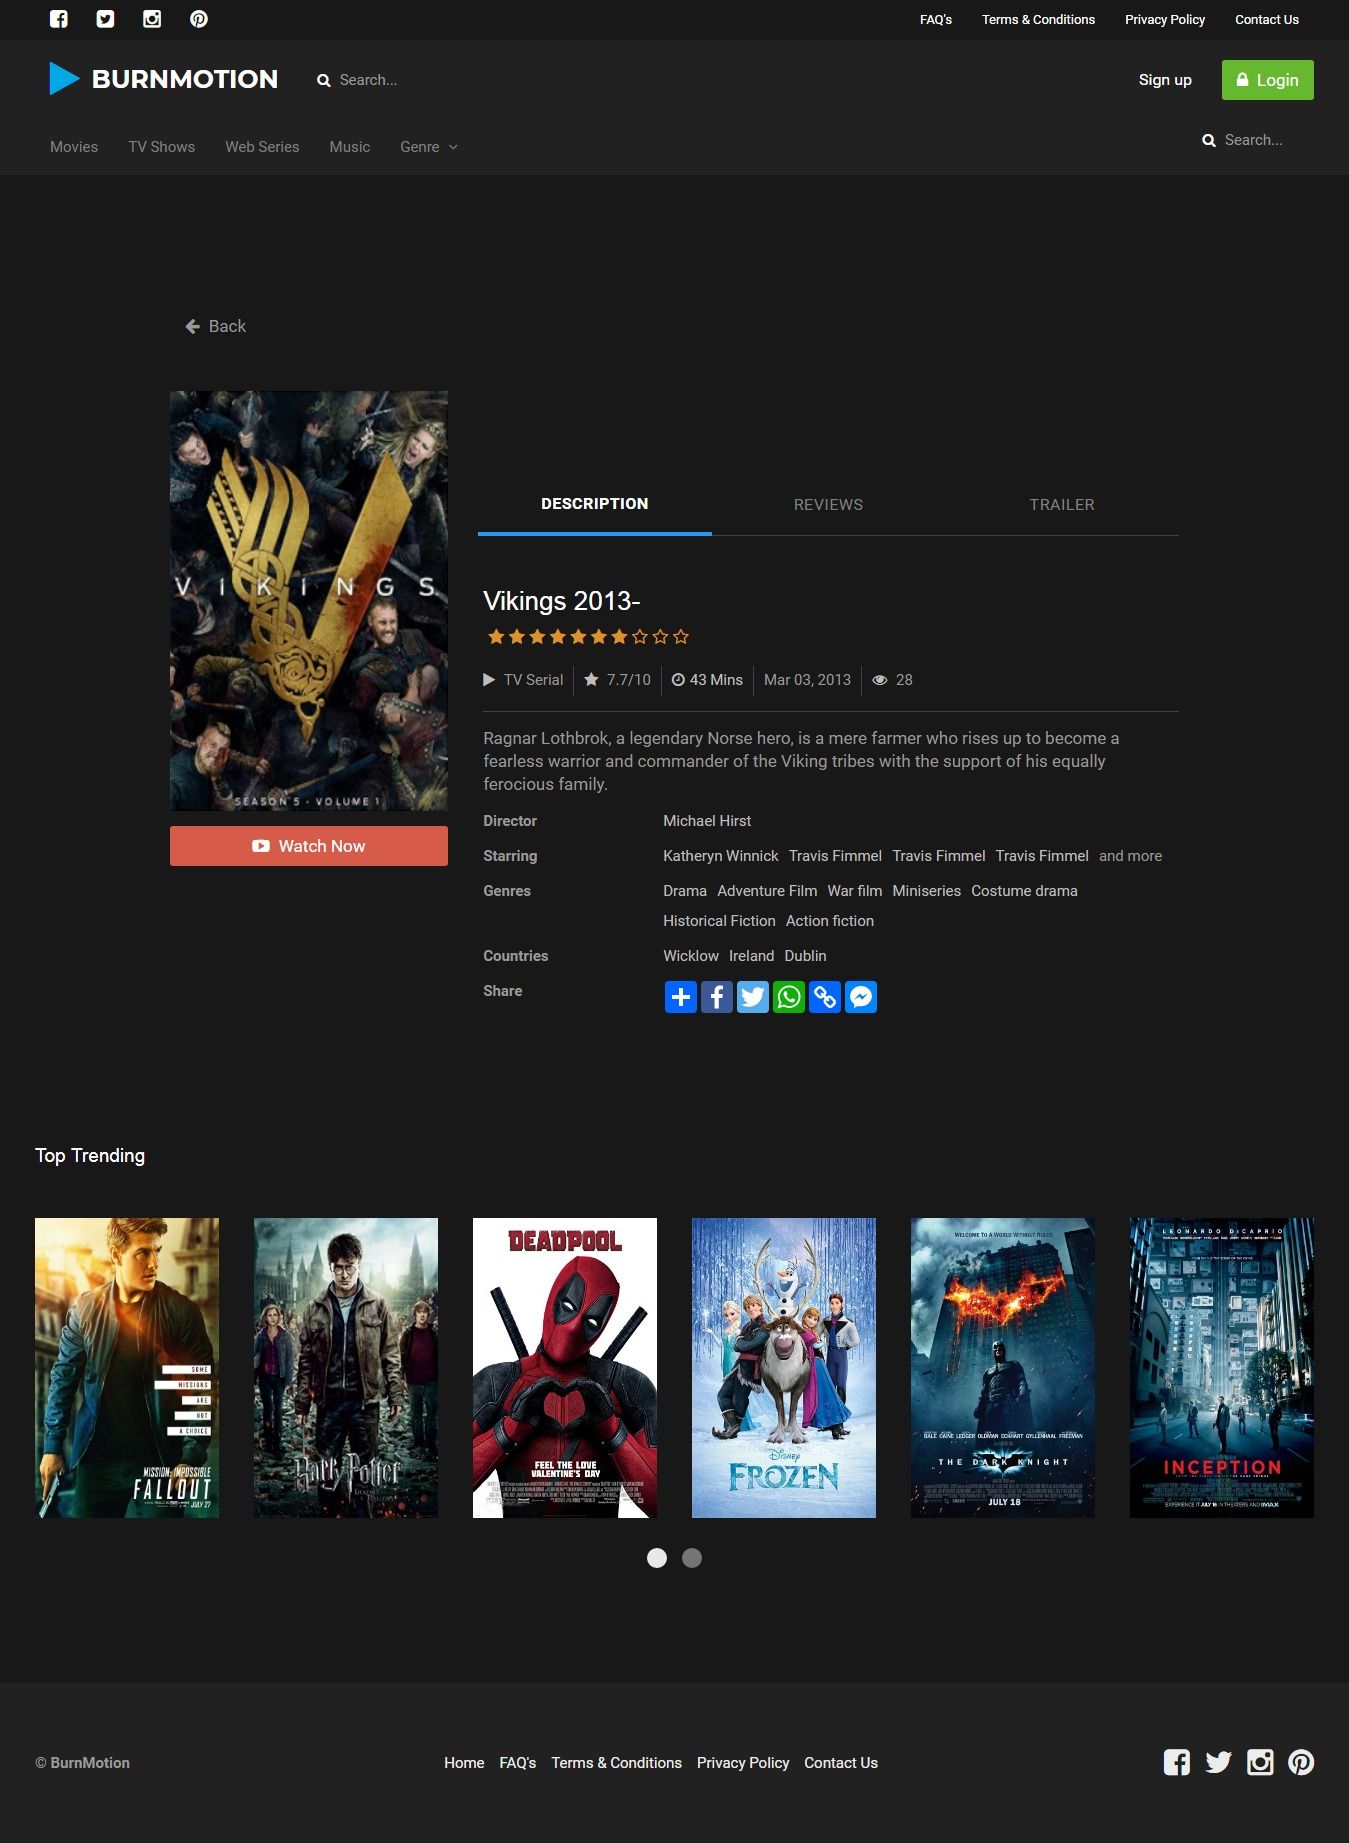
Task: Open footer Twitter icon
Action: 1218,1762
